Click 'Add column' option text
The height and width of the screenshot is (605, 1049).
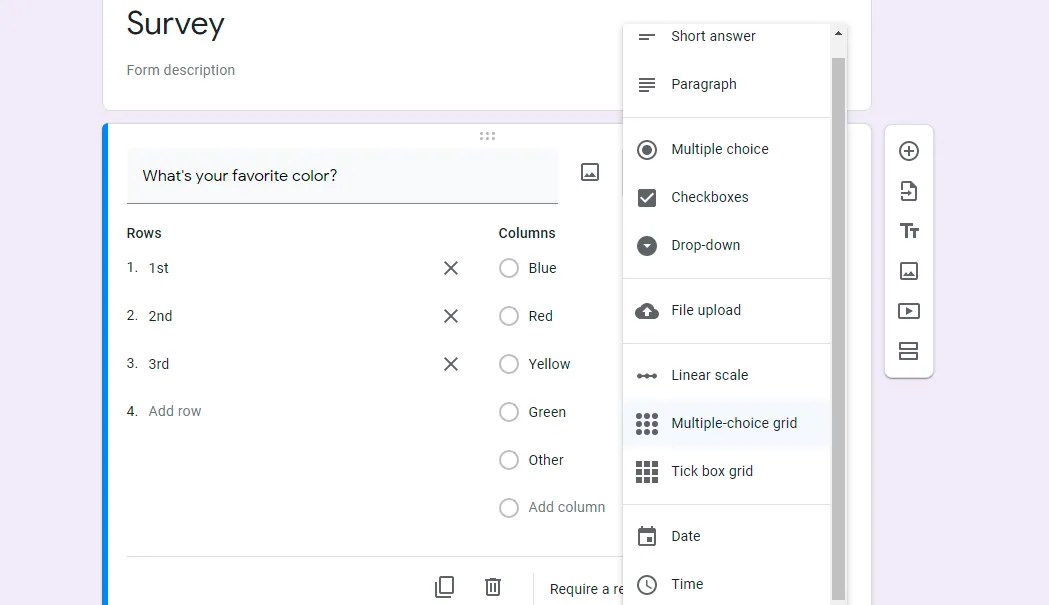pyautogui.click(x=566, y=507)
